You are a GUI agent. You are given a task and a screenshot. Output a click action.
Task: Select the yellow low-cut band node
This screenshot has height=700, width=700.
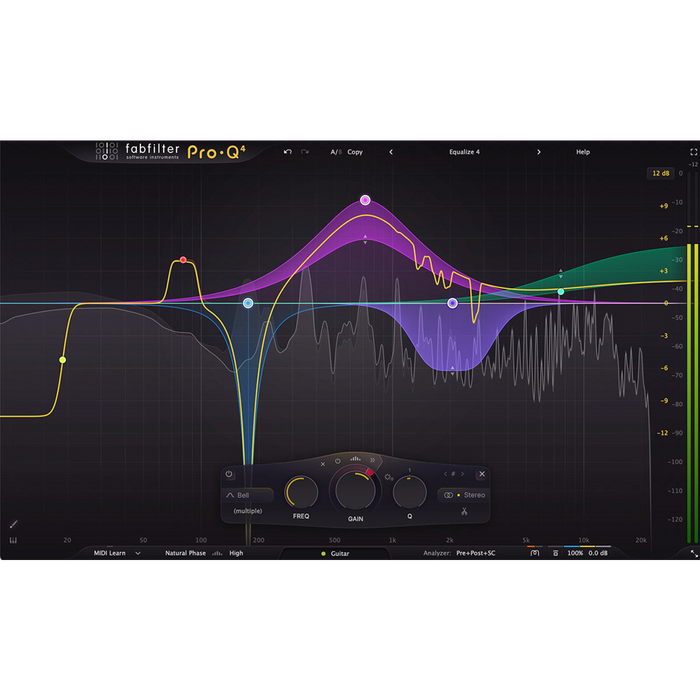click(62, 360)
